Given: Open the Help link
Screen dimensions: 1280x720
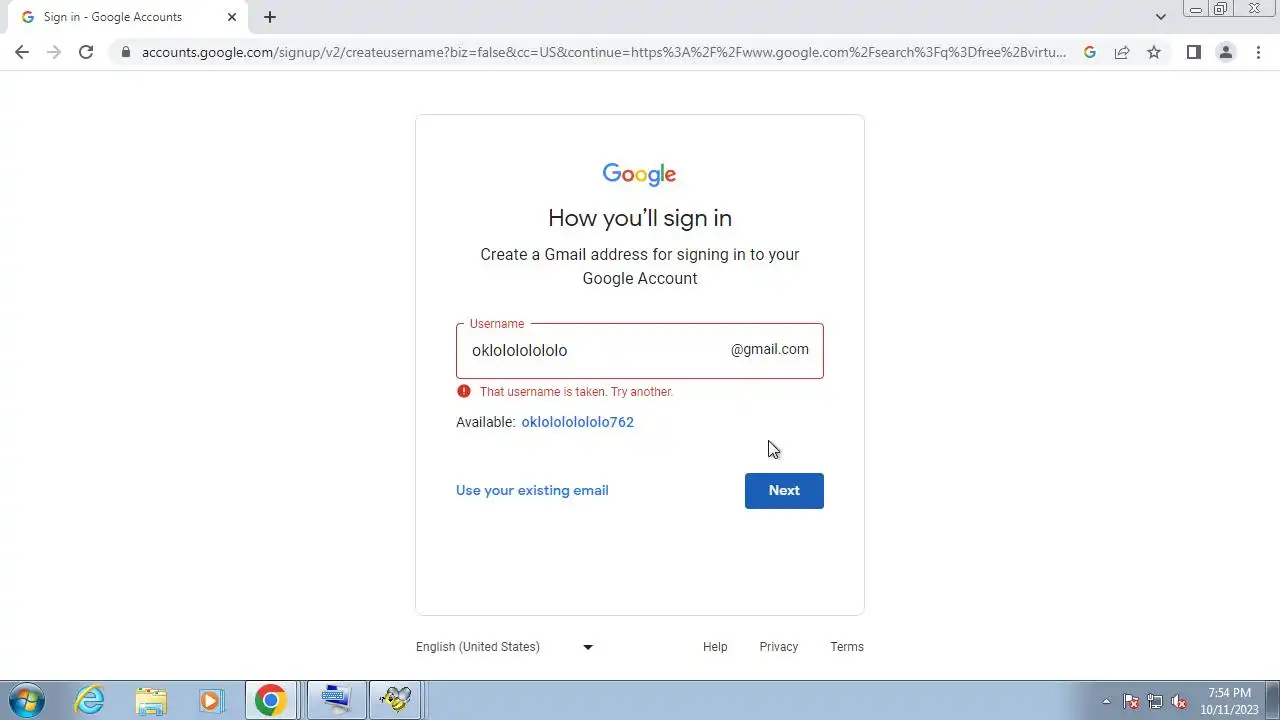Looking at the screenshot, I should pos(715,647).
